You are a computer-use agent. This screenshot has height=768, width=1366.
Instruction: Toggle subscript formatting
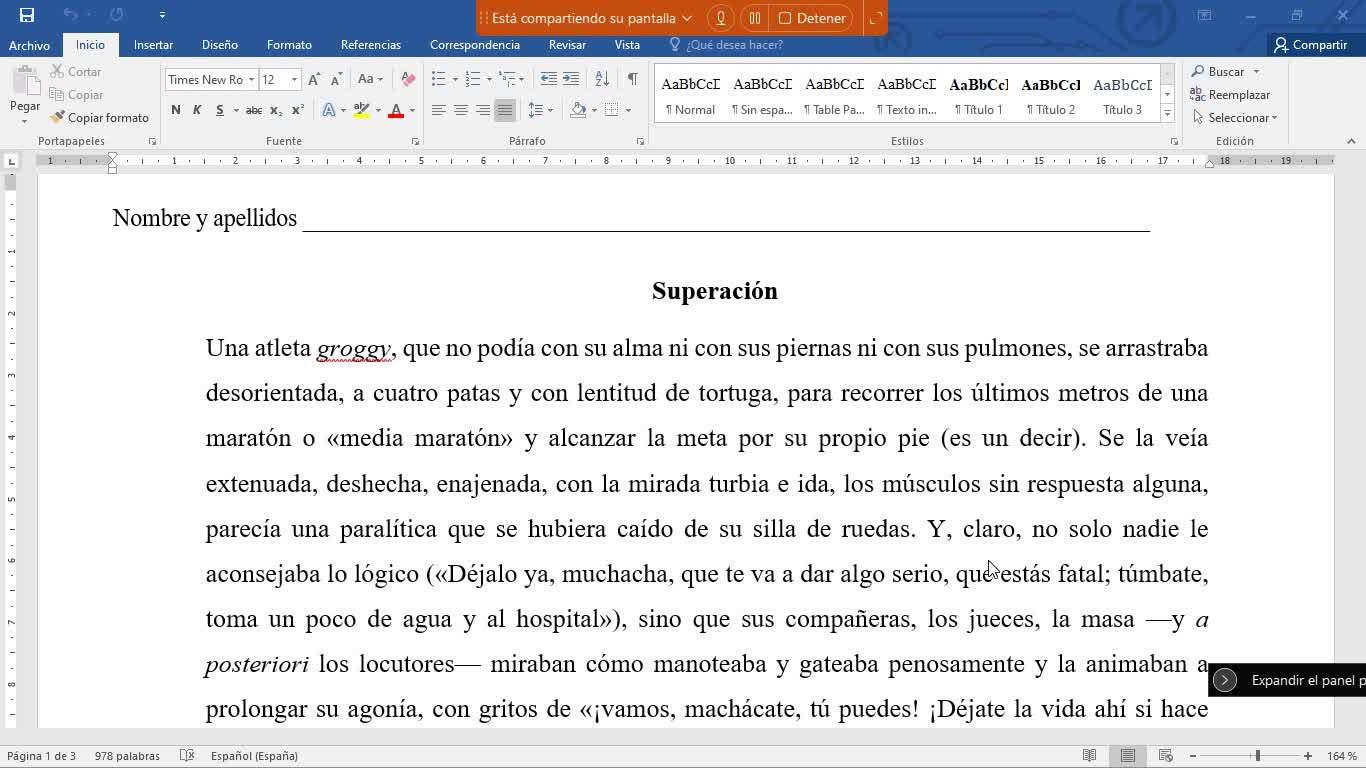276,110
